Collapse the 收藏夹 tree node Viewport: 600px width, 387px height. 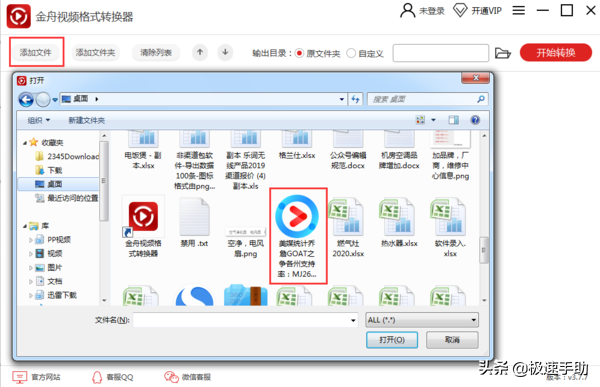click(24, 143)
